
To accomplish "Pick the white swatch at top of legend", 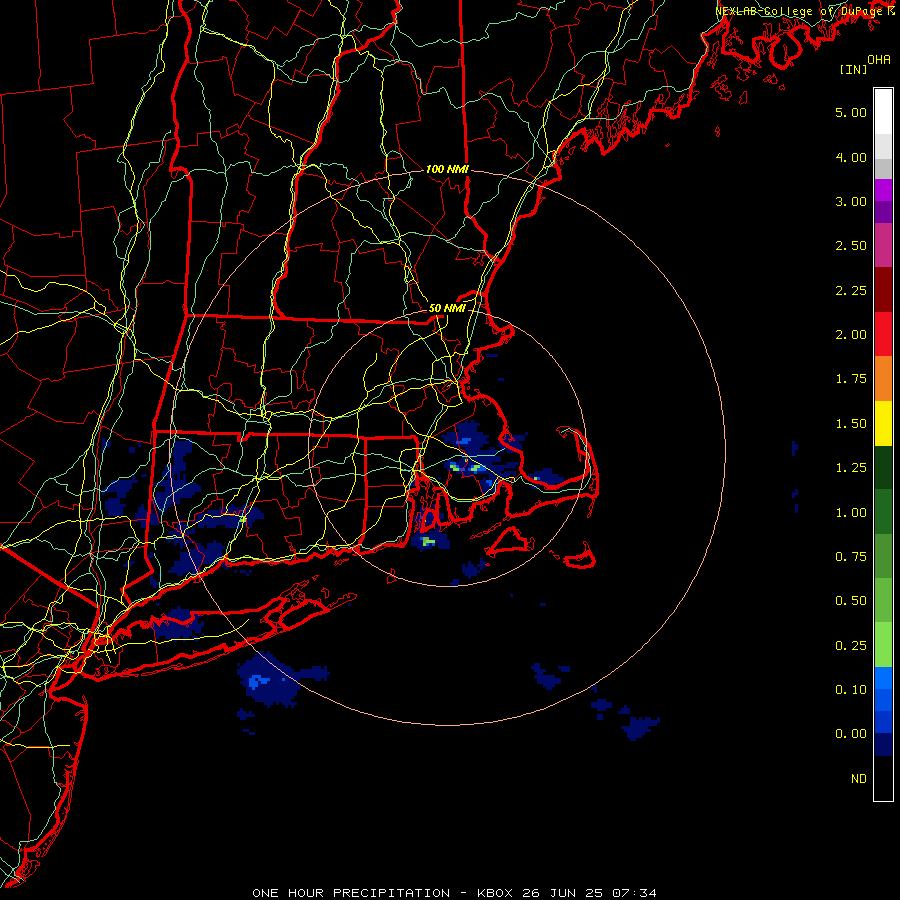I will pyautogui.click(x=883, y=112).
